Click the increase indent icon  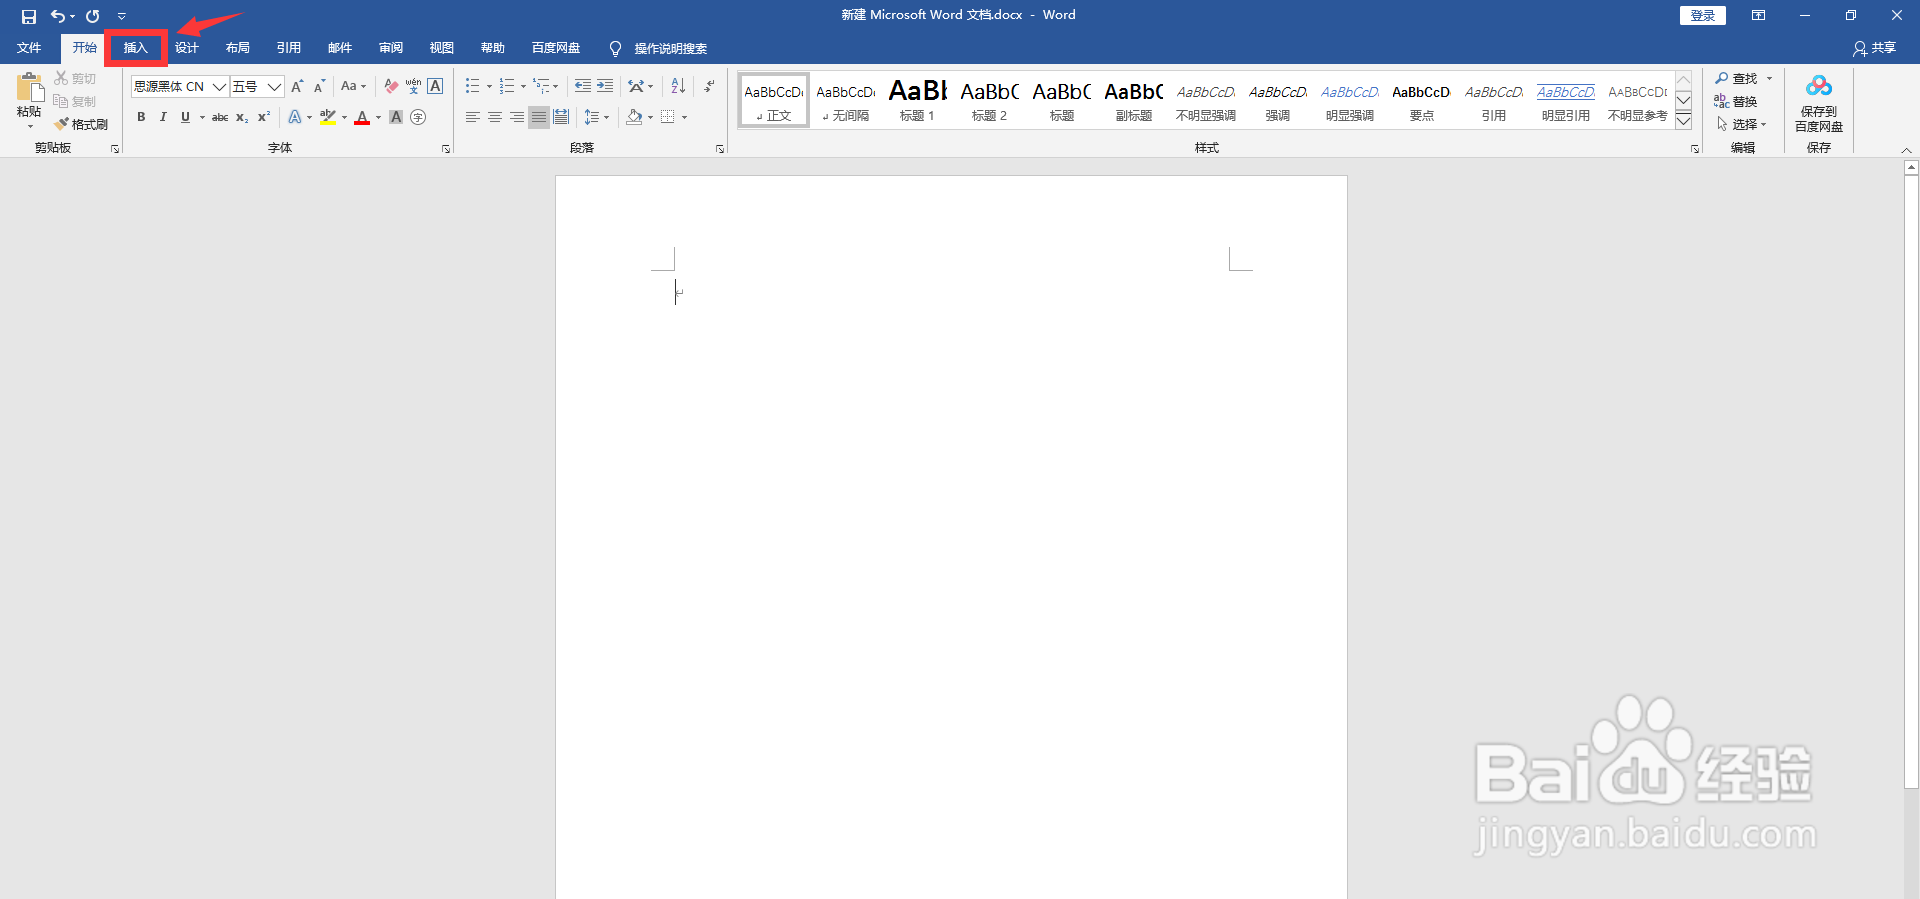point(605,86)
